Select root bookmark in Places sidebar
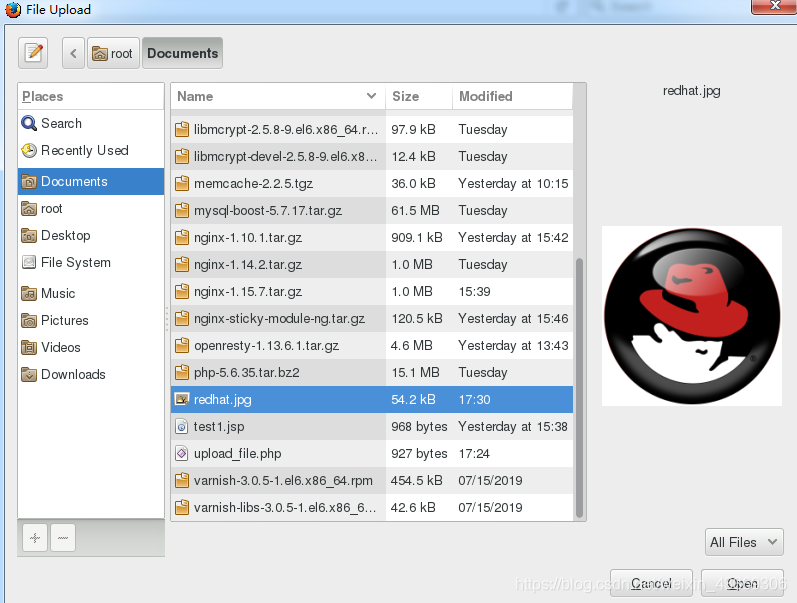797x603 pixels. [x=91, y=208]
